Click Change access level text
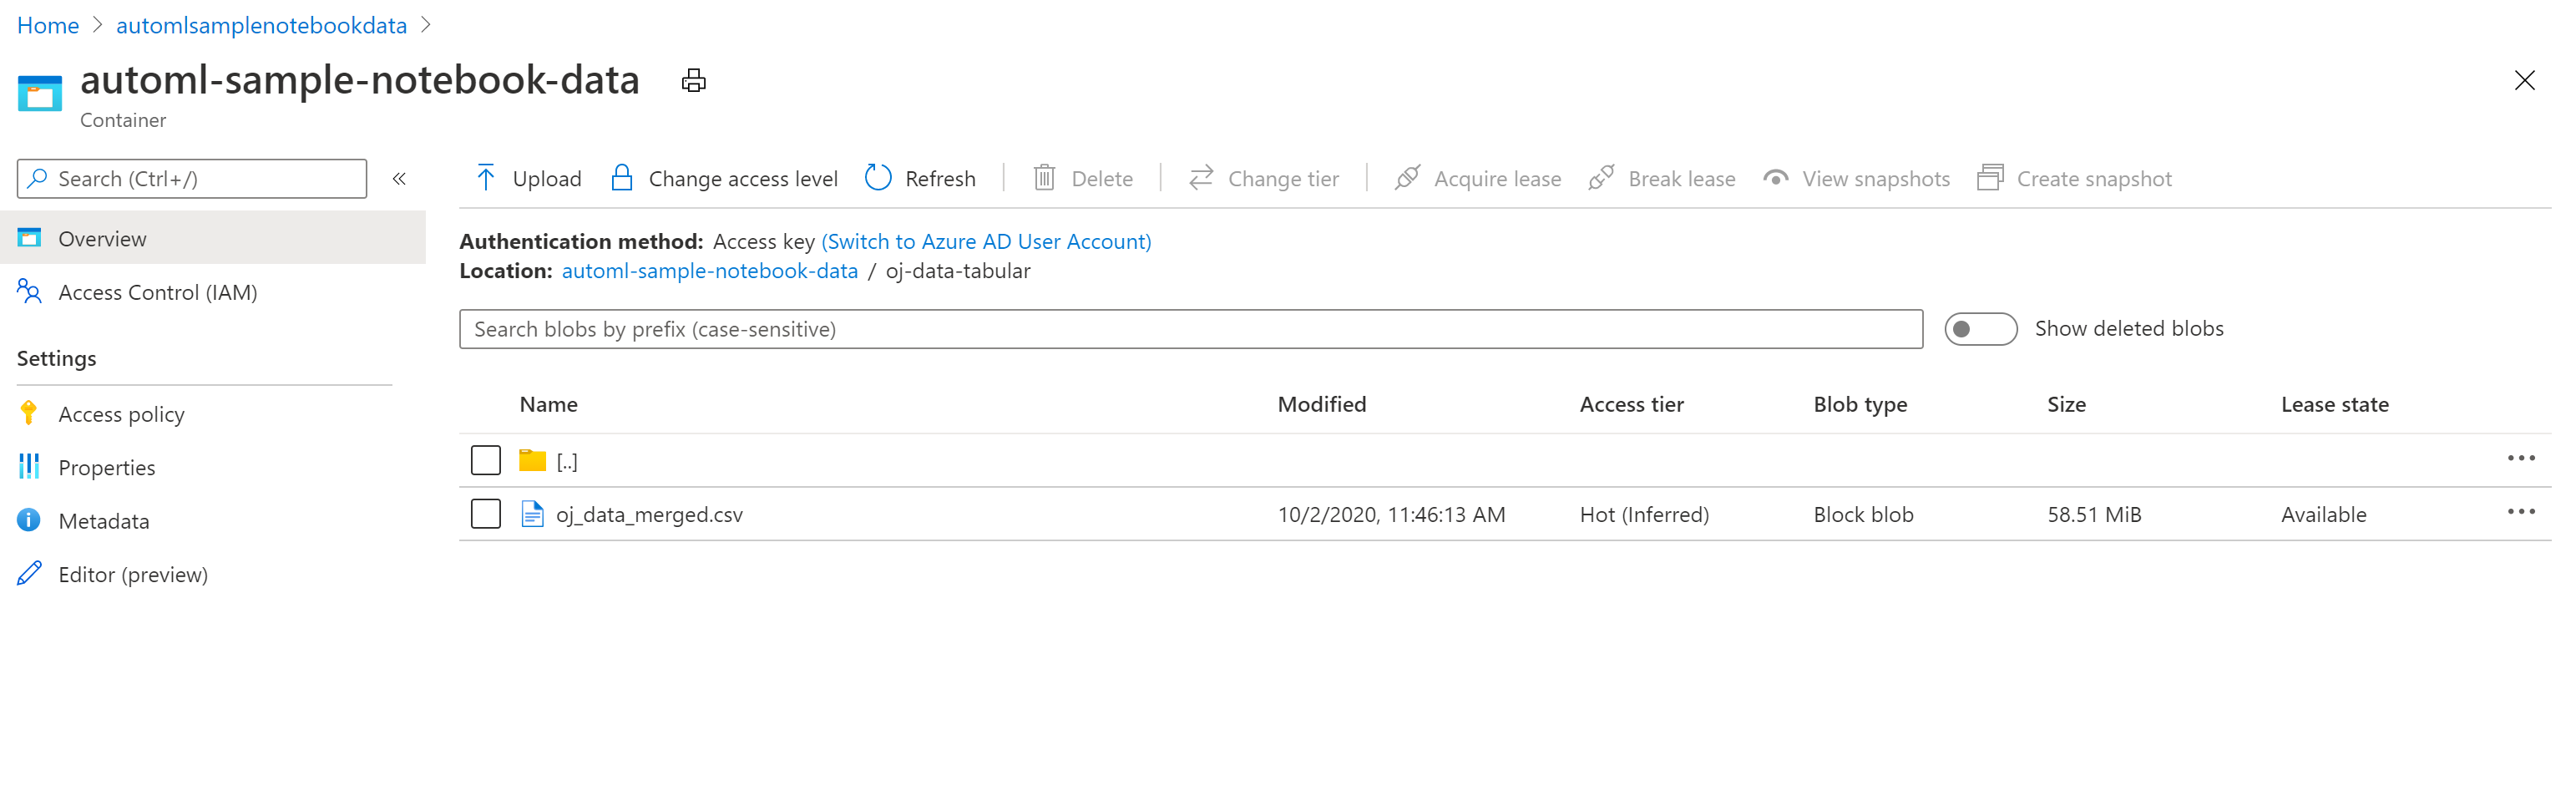Viewport: 2576px width, 811px height. 743,179
